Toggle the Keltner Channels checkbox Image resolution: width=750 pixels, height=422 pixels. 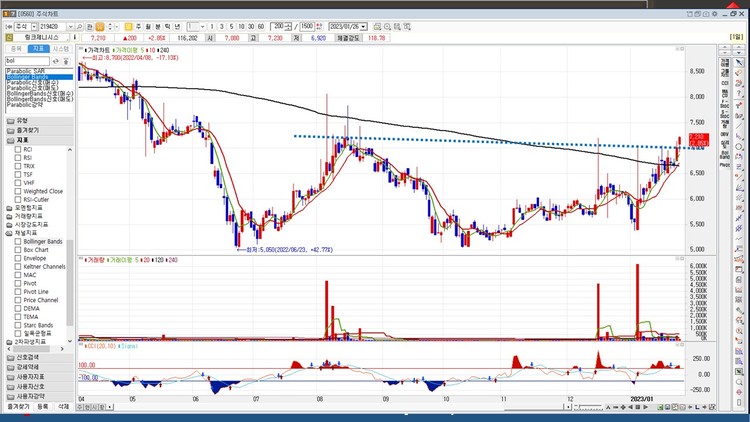click(x=18, y=267)
